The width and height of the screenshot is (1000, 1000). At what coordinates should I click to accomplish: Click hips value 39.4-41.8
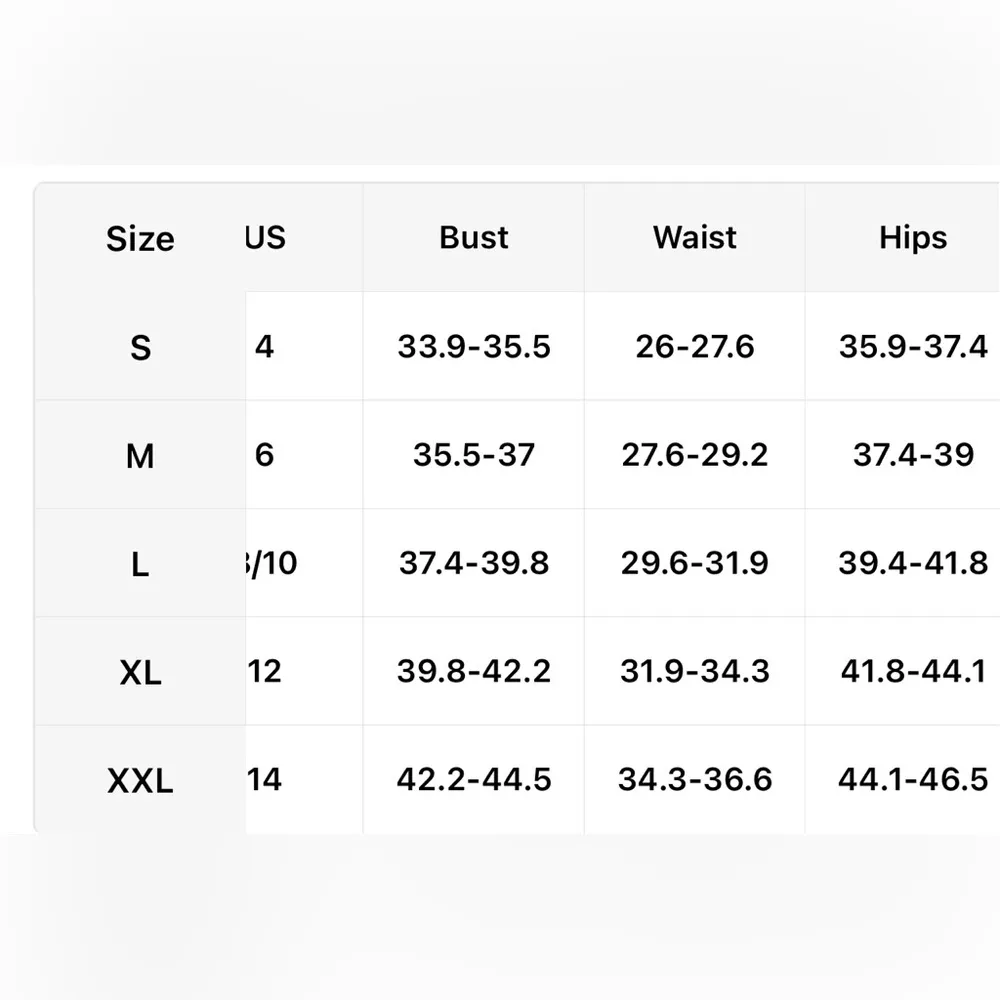tap(913, 563)
